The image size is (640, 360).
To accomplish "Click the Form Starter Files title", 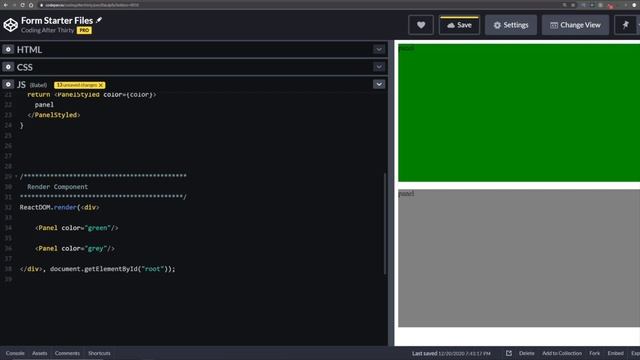I will (x=57, y=20).
